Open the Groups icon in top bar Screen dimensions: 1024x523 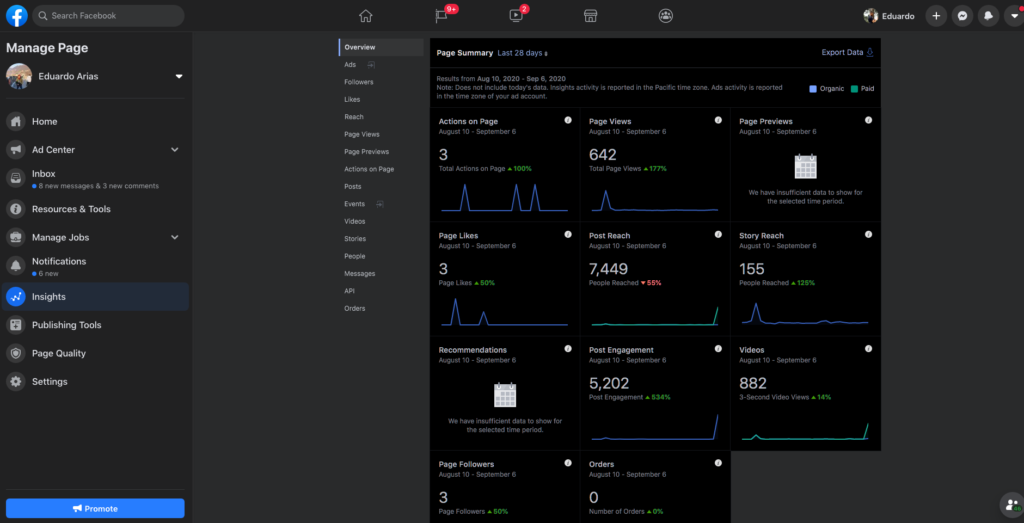pos(665,16)
